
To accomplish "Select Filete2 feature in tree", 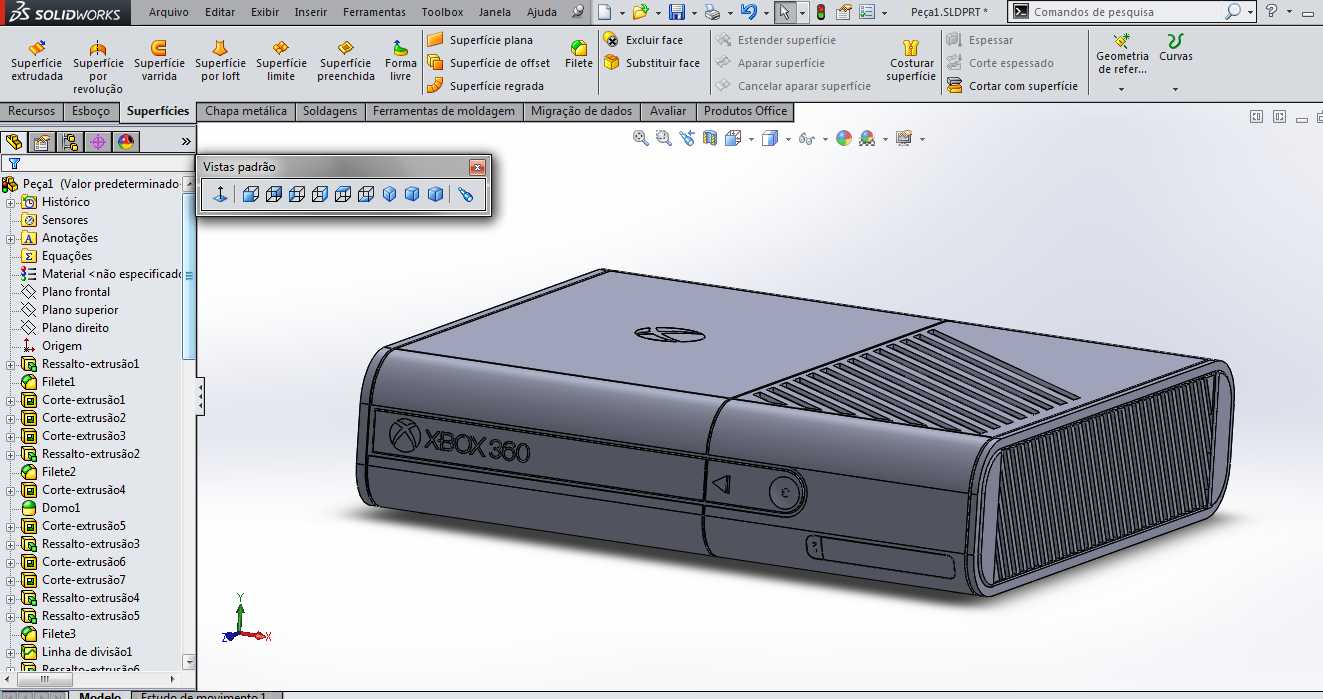I will (48, 472).
